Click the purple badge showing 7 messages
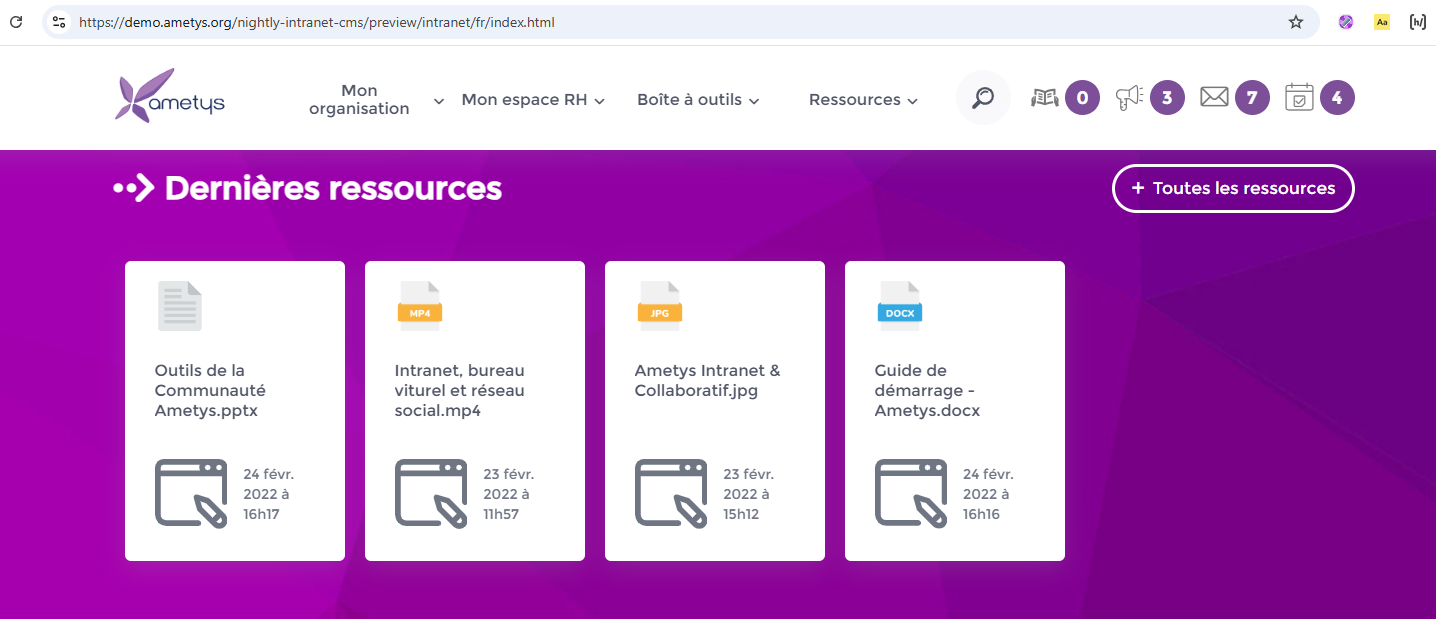This screenshot has height=619, width=1436. coord(1252,98)
